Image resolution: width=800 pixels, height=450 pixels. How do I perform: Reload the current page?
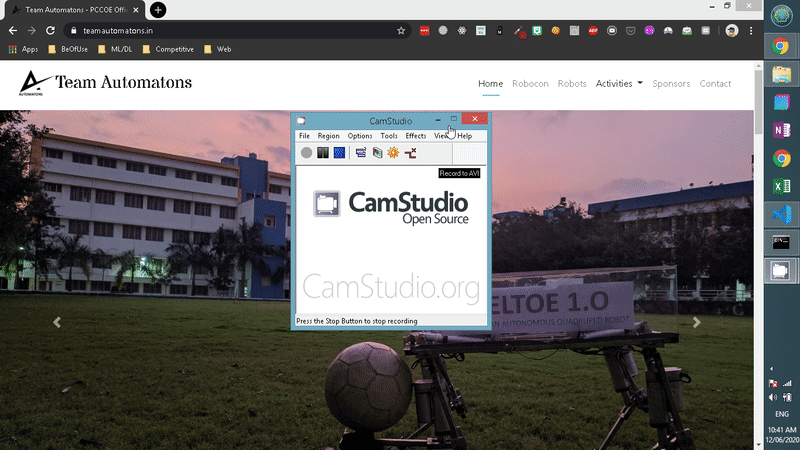[x=50, y=31]
